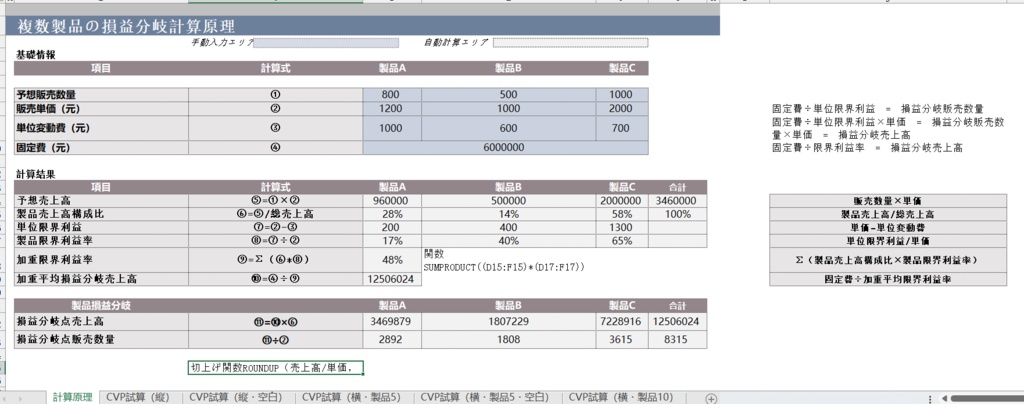Click the 販売数量×単価 explanation cell
The image size is (1024, 404).
pyautogui.click(x=888, y=200)
